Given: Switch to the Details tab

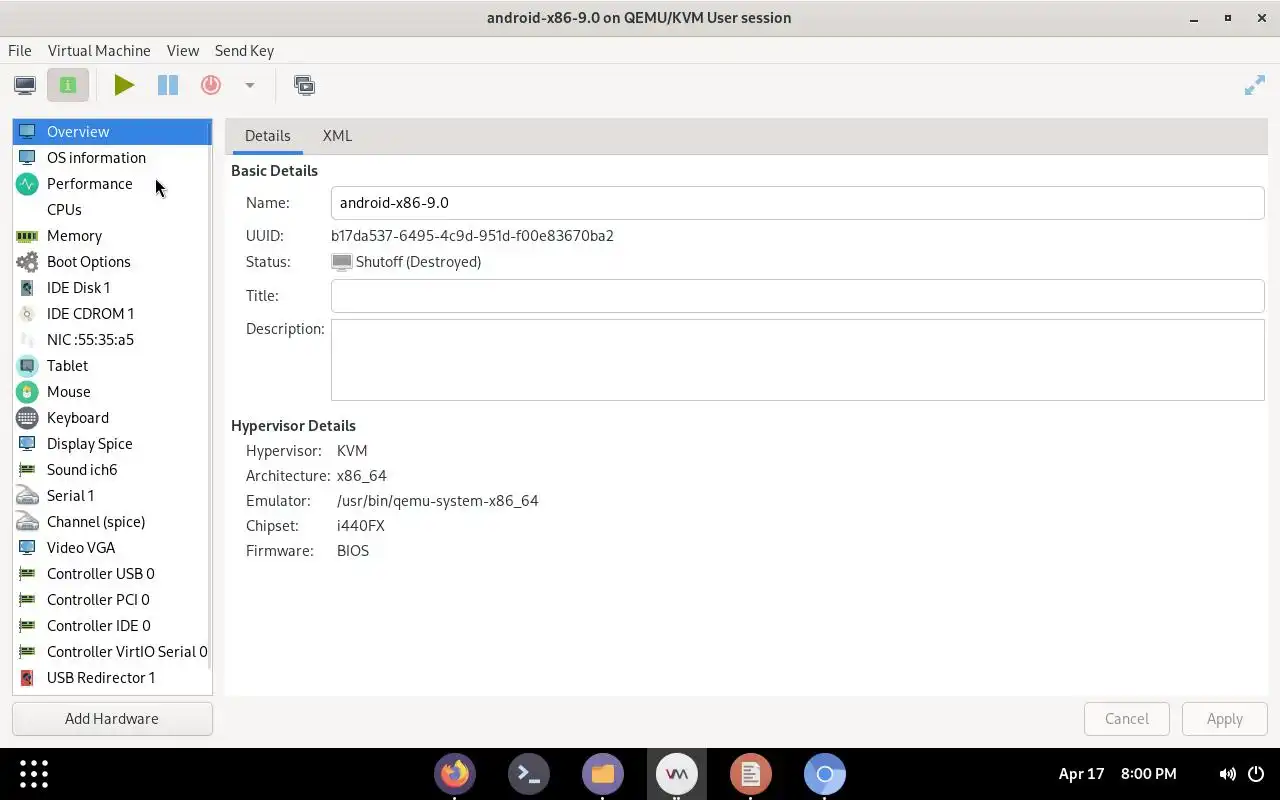Looking at the screenshot, I should click(x=268, y=135).
